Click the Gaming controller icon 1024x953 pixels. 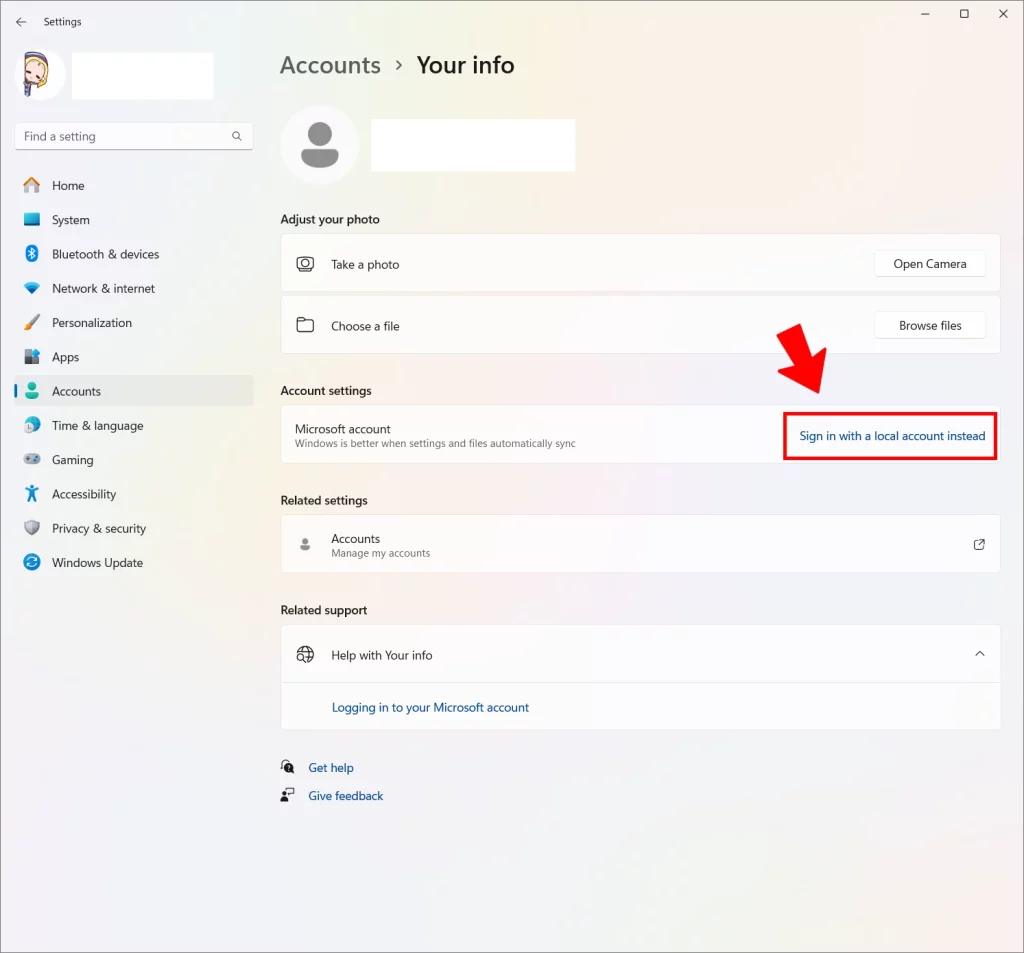point(31,459)
